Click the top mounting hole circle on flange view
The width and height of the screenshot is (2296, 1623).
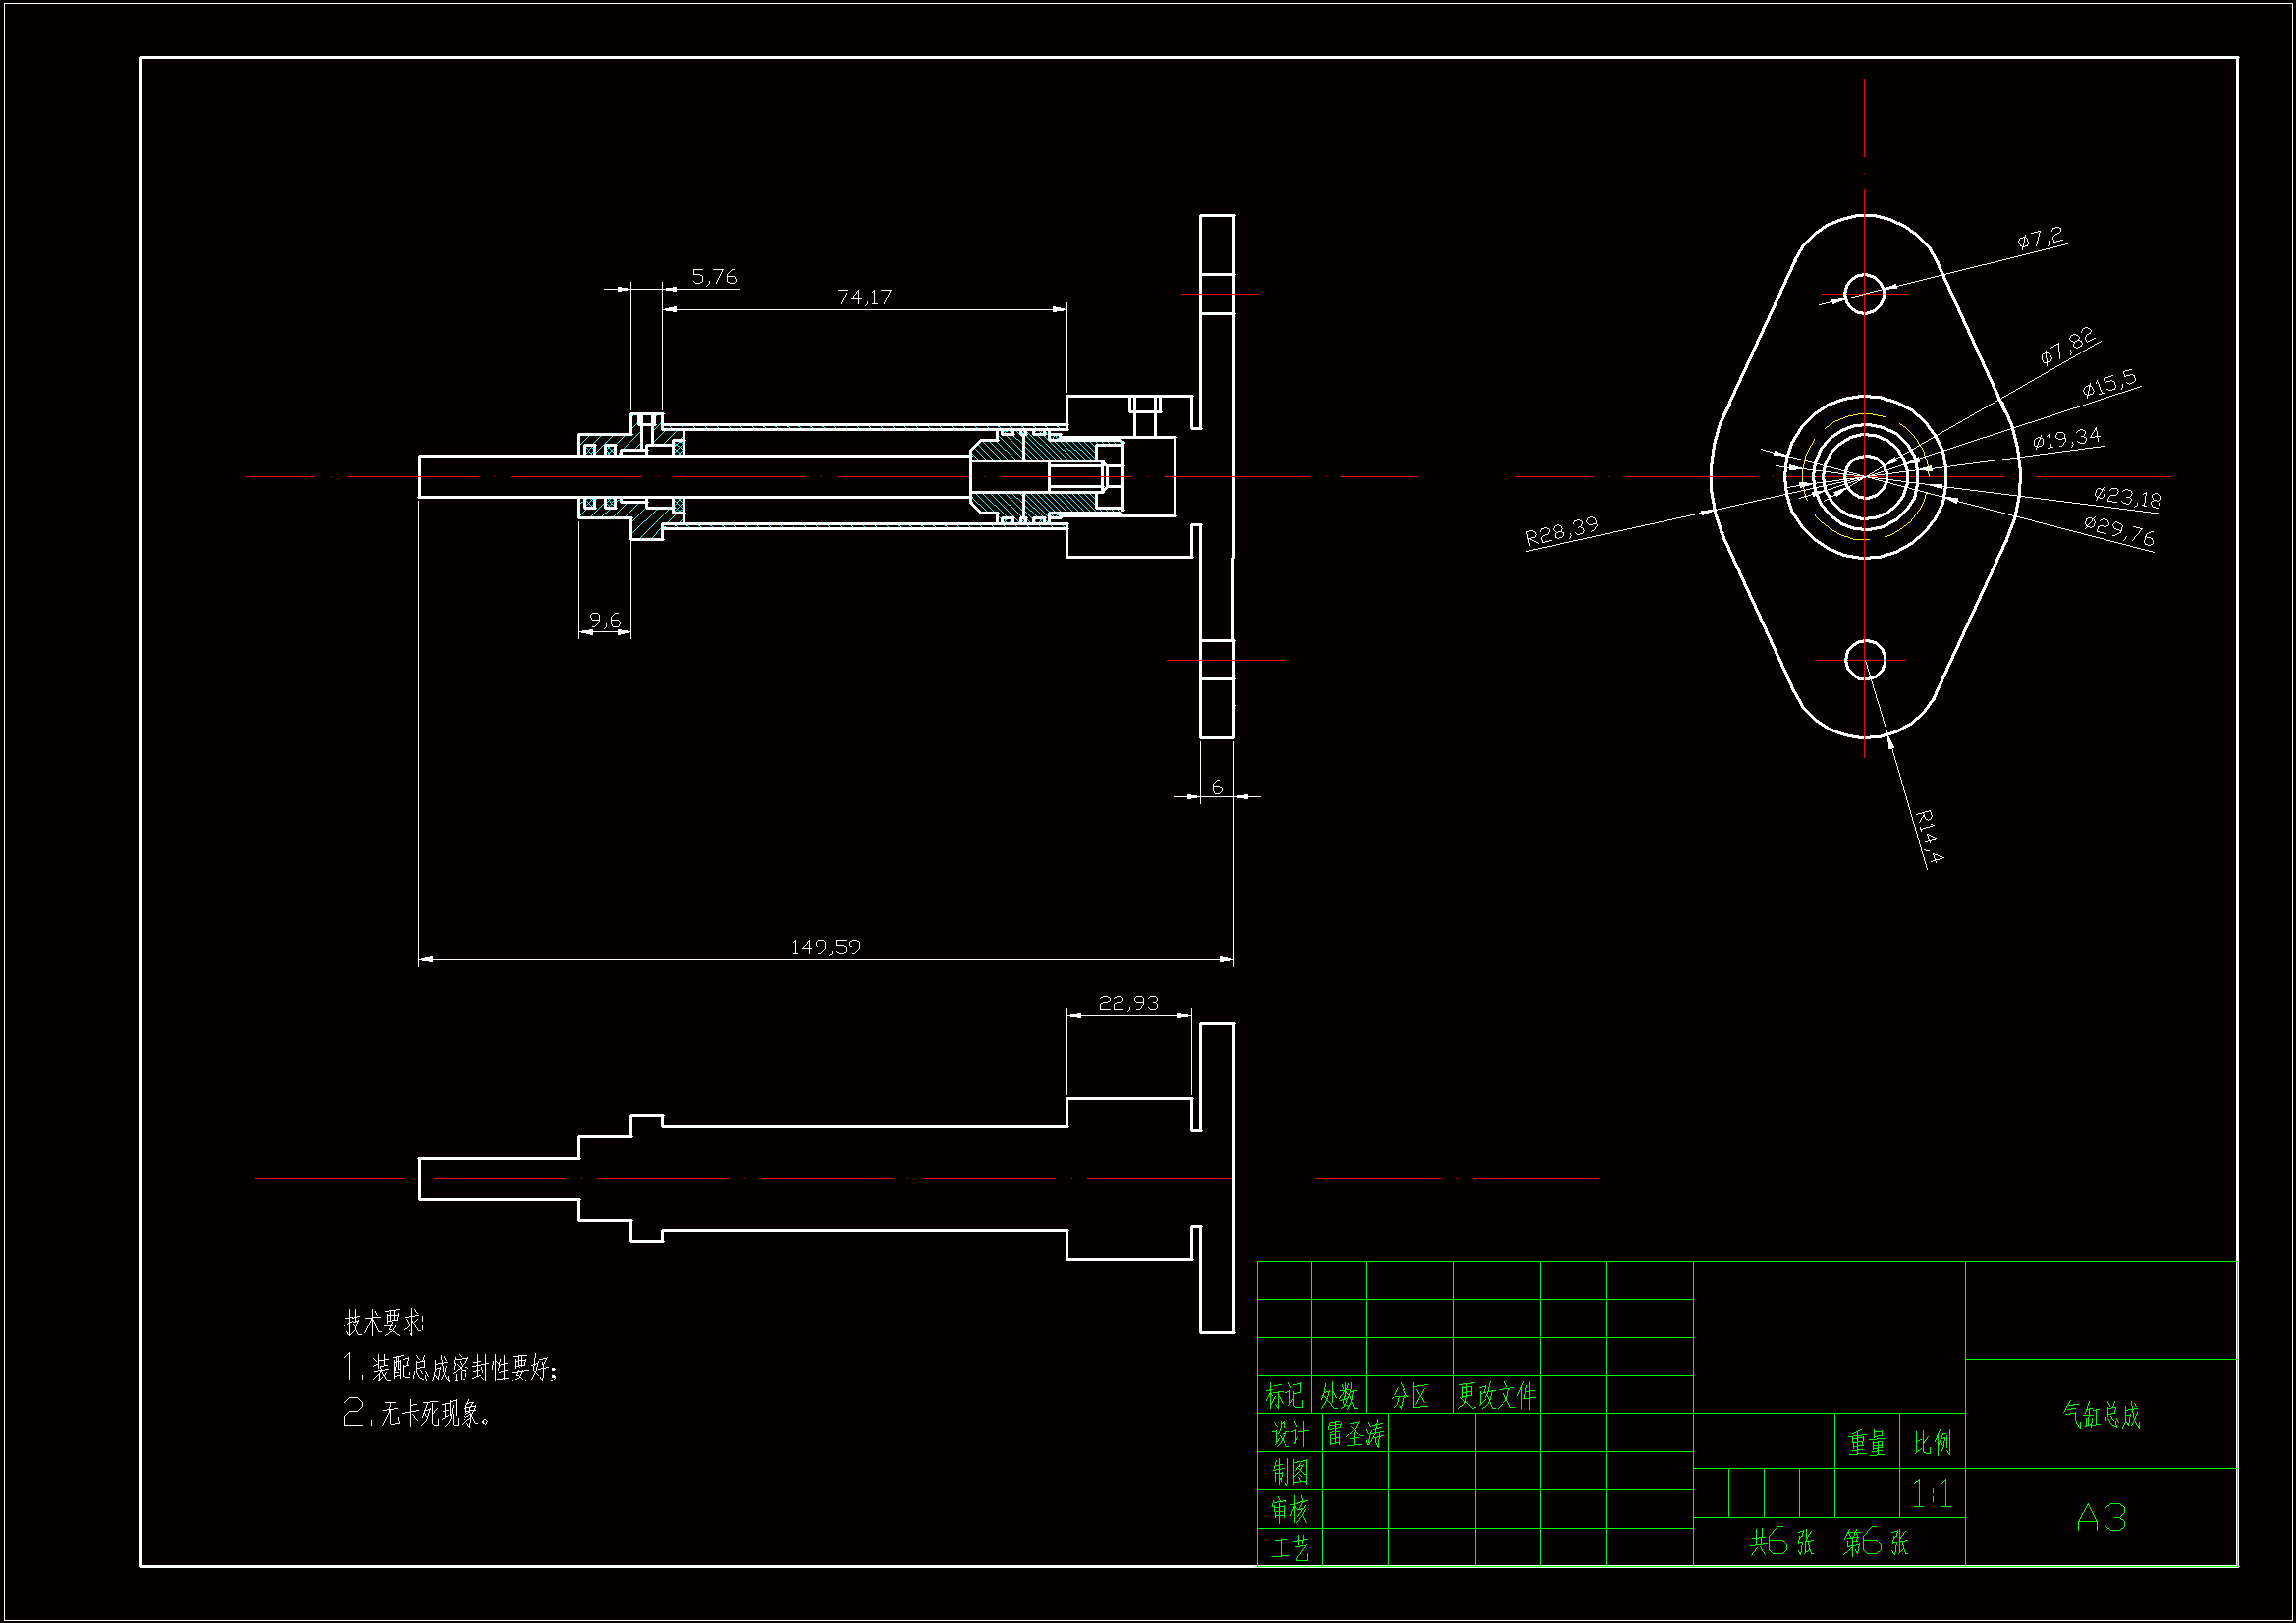click(x=1864, y=293)
